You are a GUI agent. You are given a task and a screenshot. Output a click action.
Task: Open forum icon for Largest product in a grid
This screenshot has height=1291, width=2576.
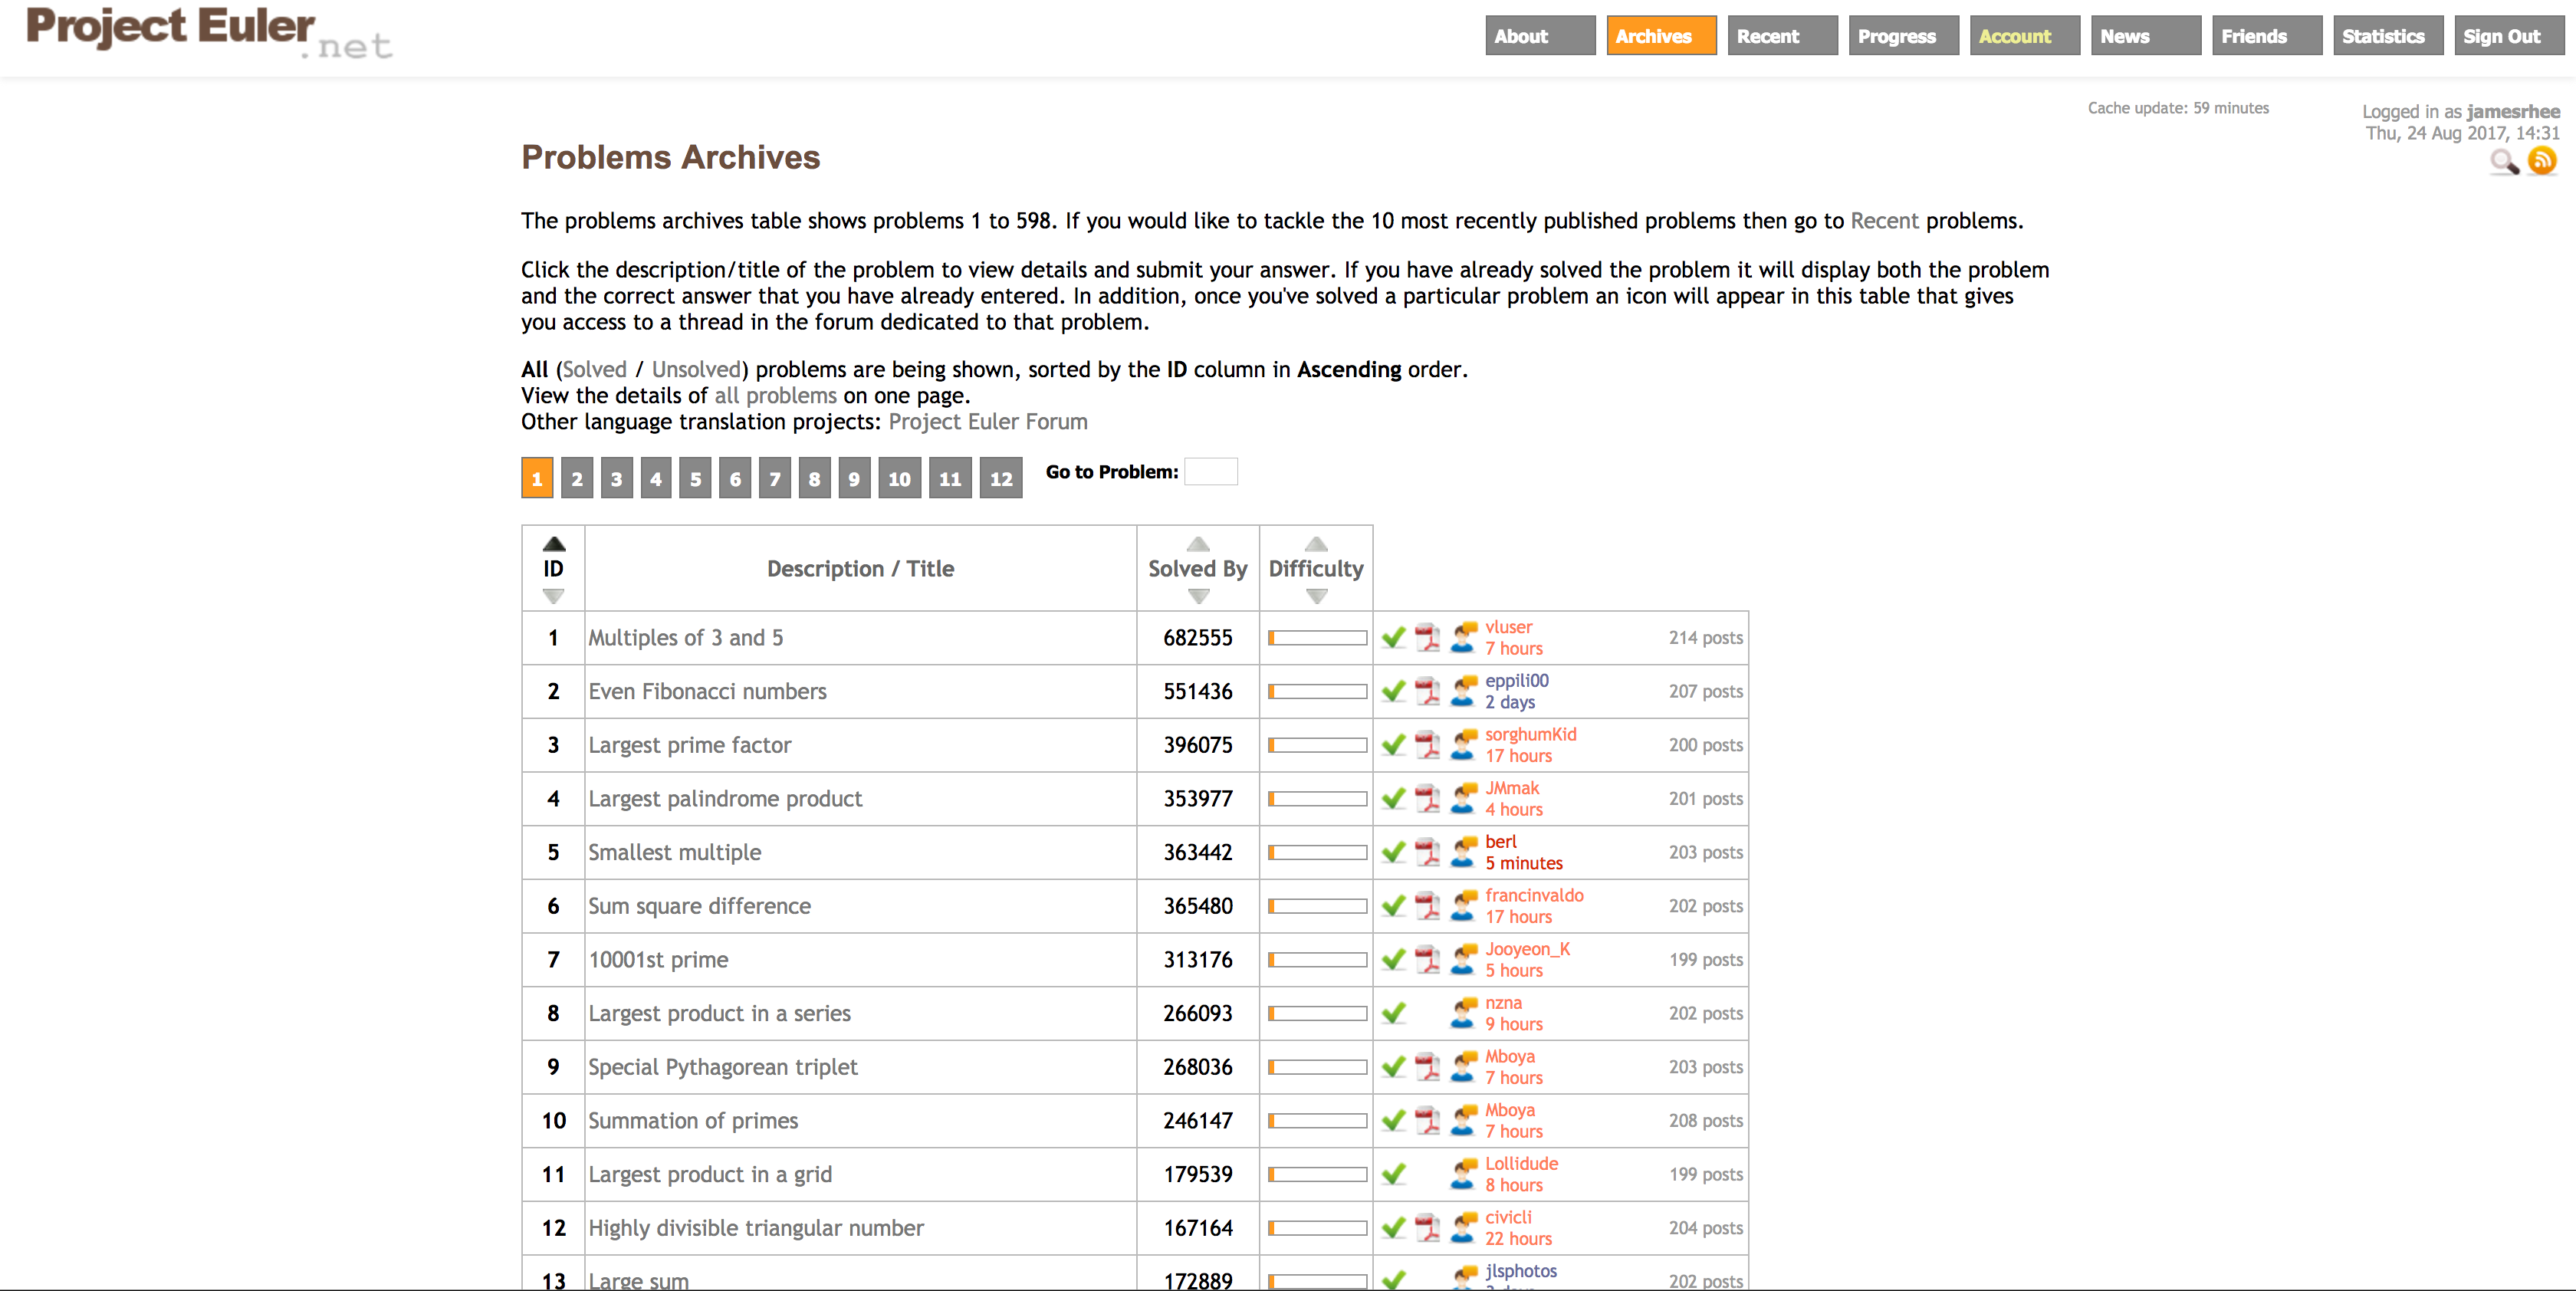(x=1464, y=1174)
